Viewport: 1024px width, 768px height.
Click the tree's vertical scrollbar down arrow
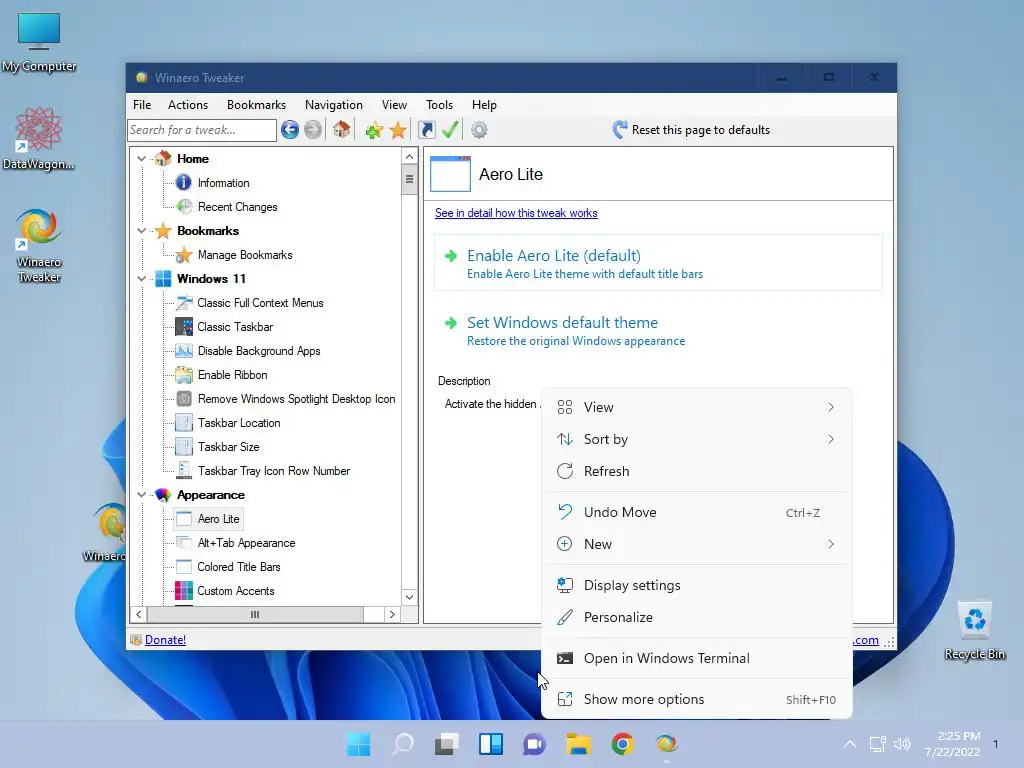click(x=409, y=597)
